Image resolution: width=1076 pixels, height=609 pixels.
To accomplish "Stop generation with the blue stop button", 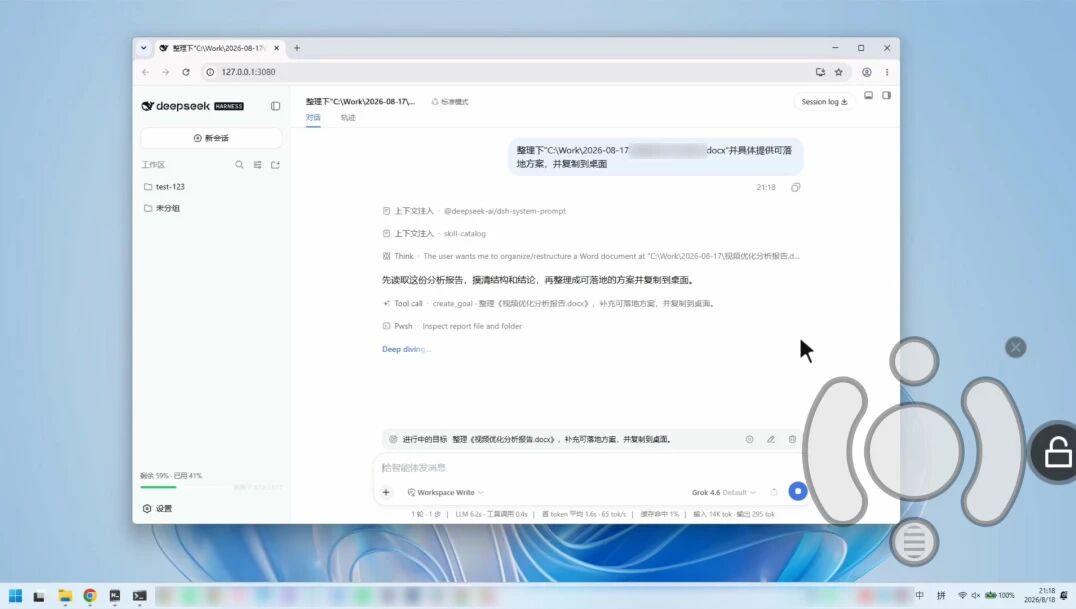I will 797,492.
